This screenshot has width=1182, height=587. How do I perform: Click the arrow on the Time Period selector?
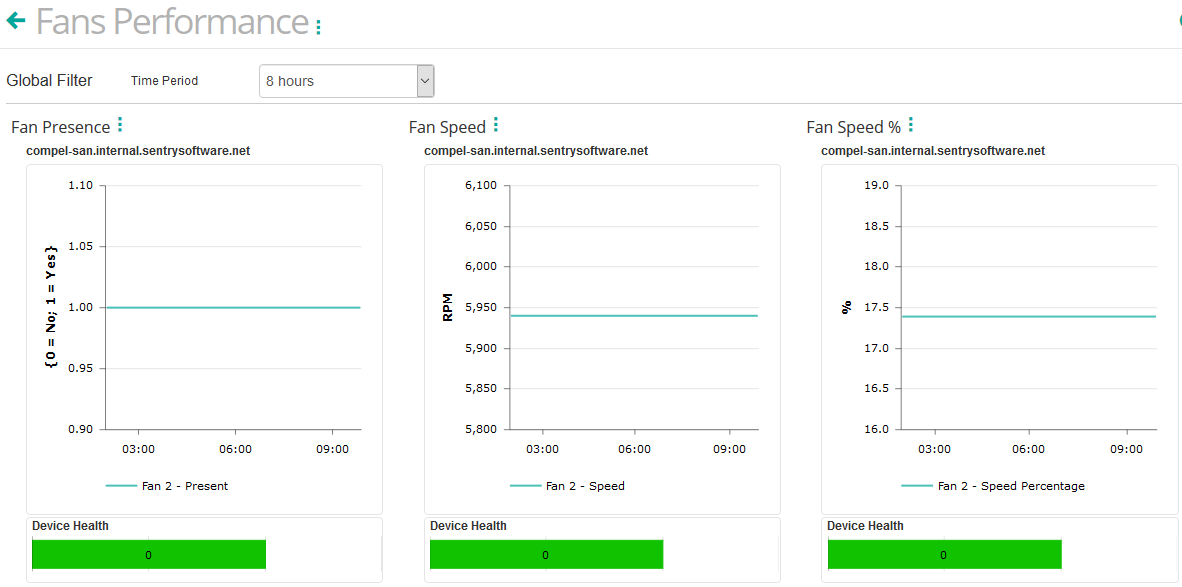click(424, 80)
